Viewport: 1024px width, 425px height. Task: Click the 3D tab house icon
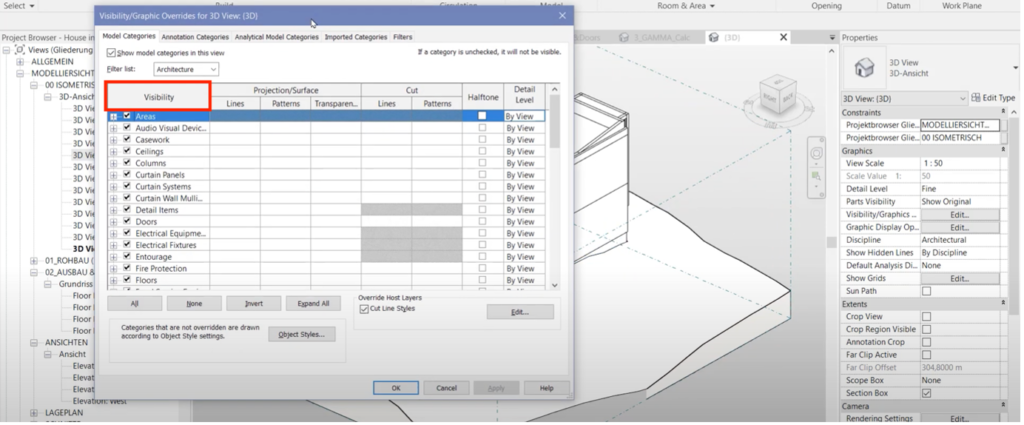click(714, 37)
